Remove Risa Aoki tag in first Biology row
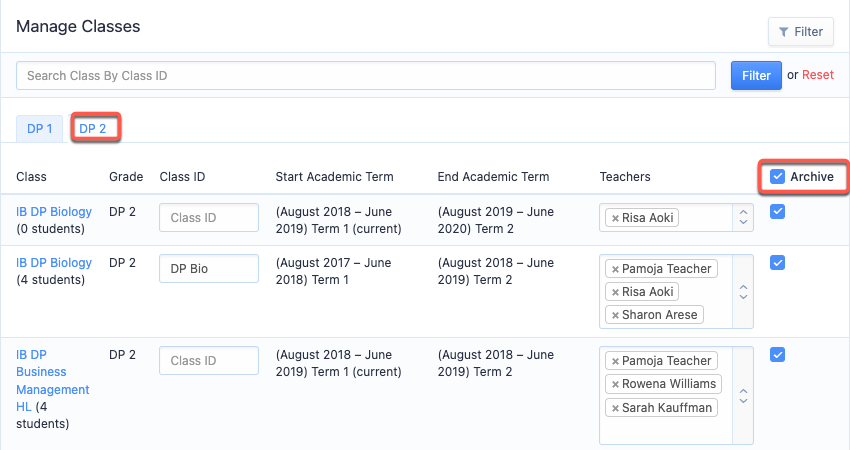The height and width of the screenshot is (450, 850). tap(615, 218)
